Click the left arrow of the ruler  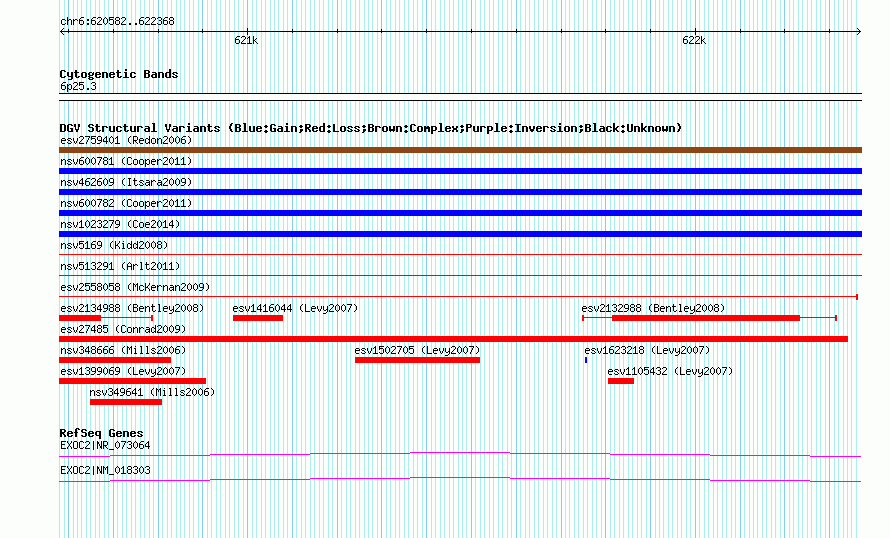tap(62, 32)
